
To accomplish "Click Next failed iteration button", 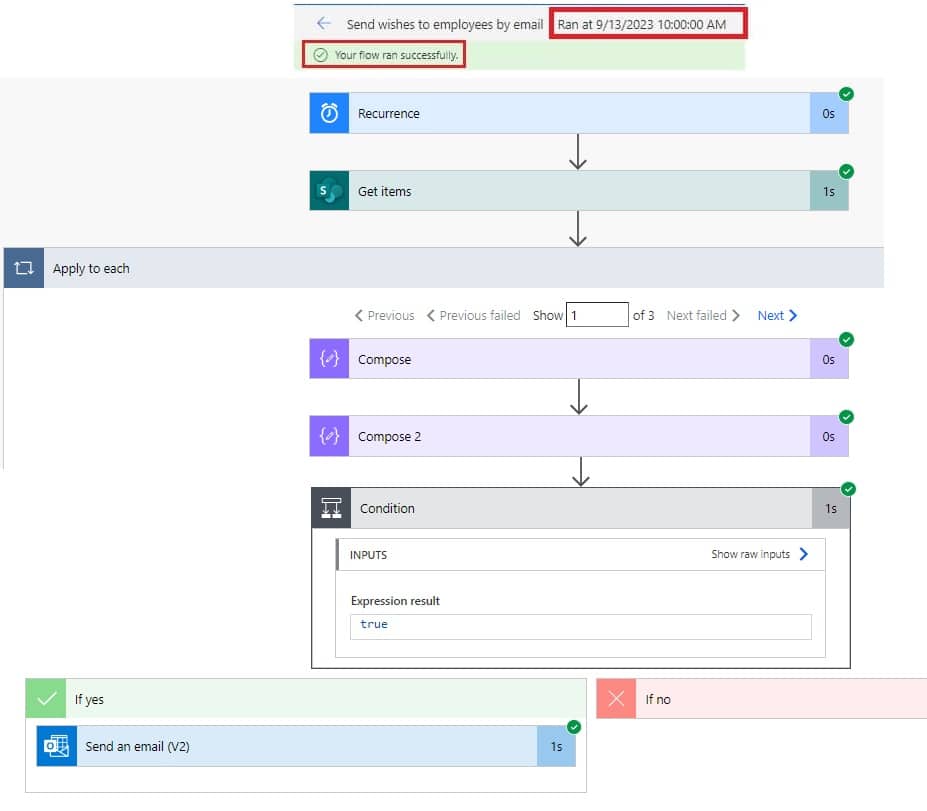I will point(703,316).
